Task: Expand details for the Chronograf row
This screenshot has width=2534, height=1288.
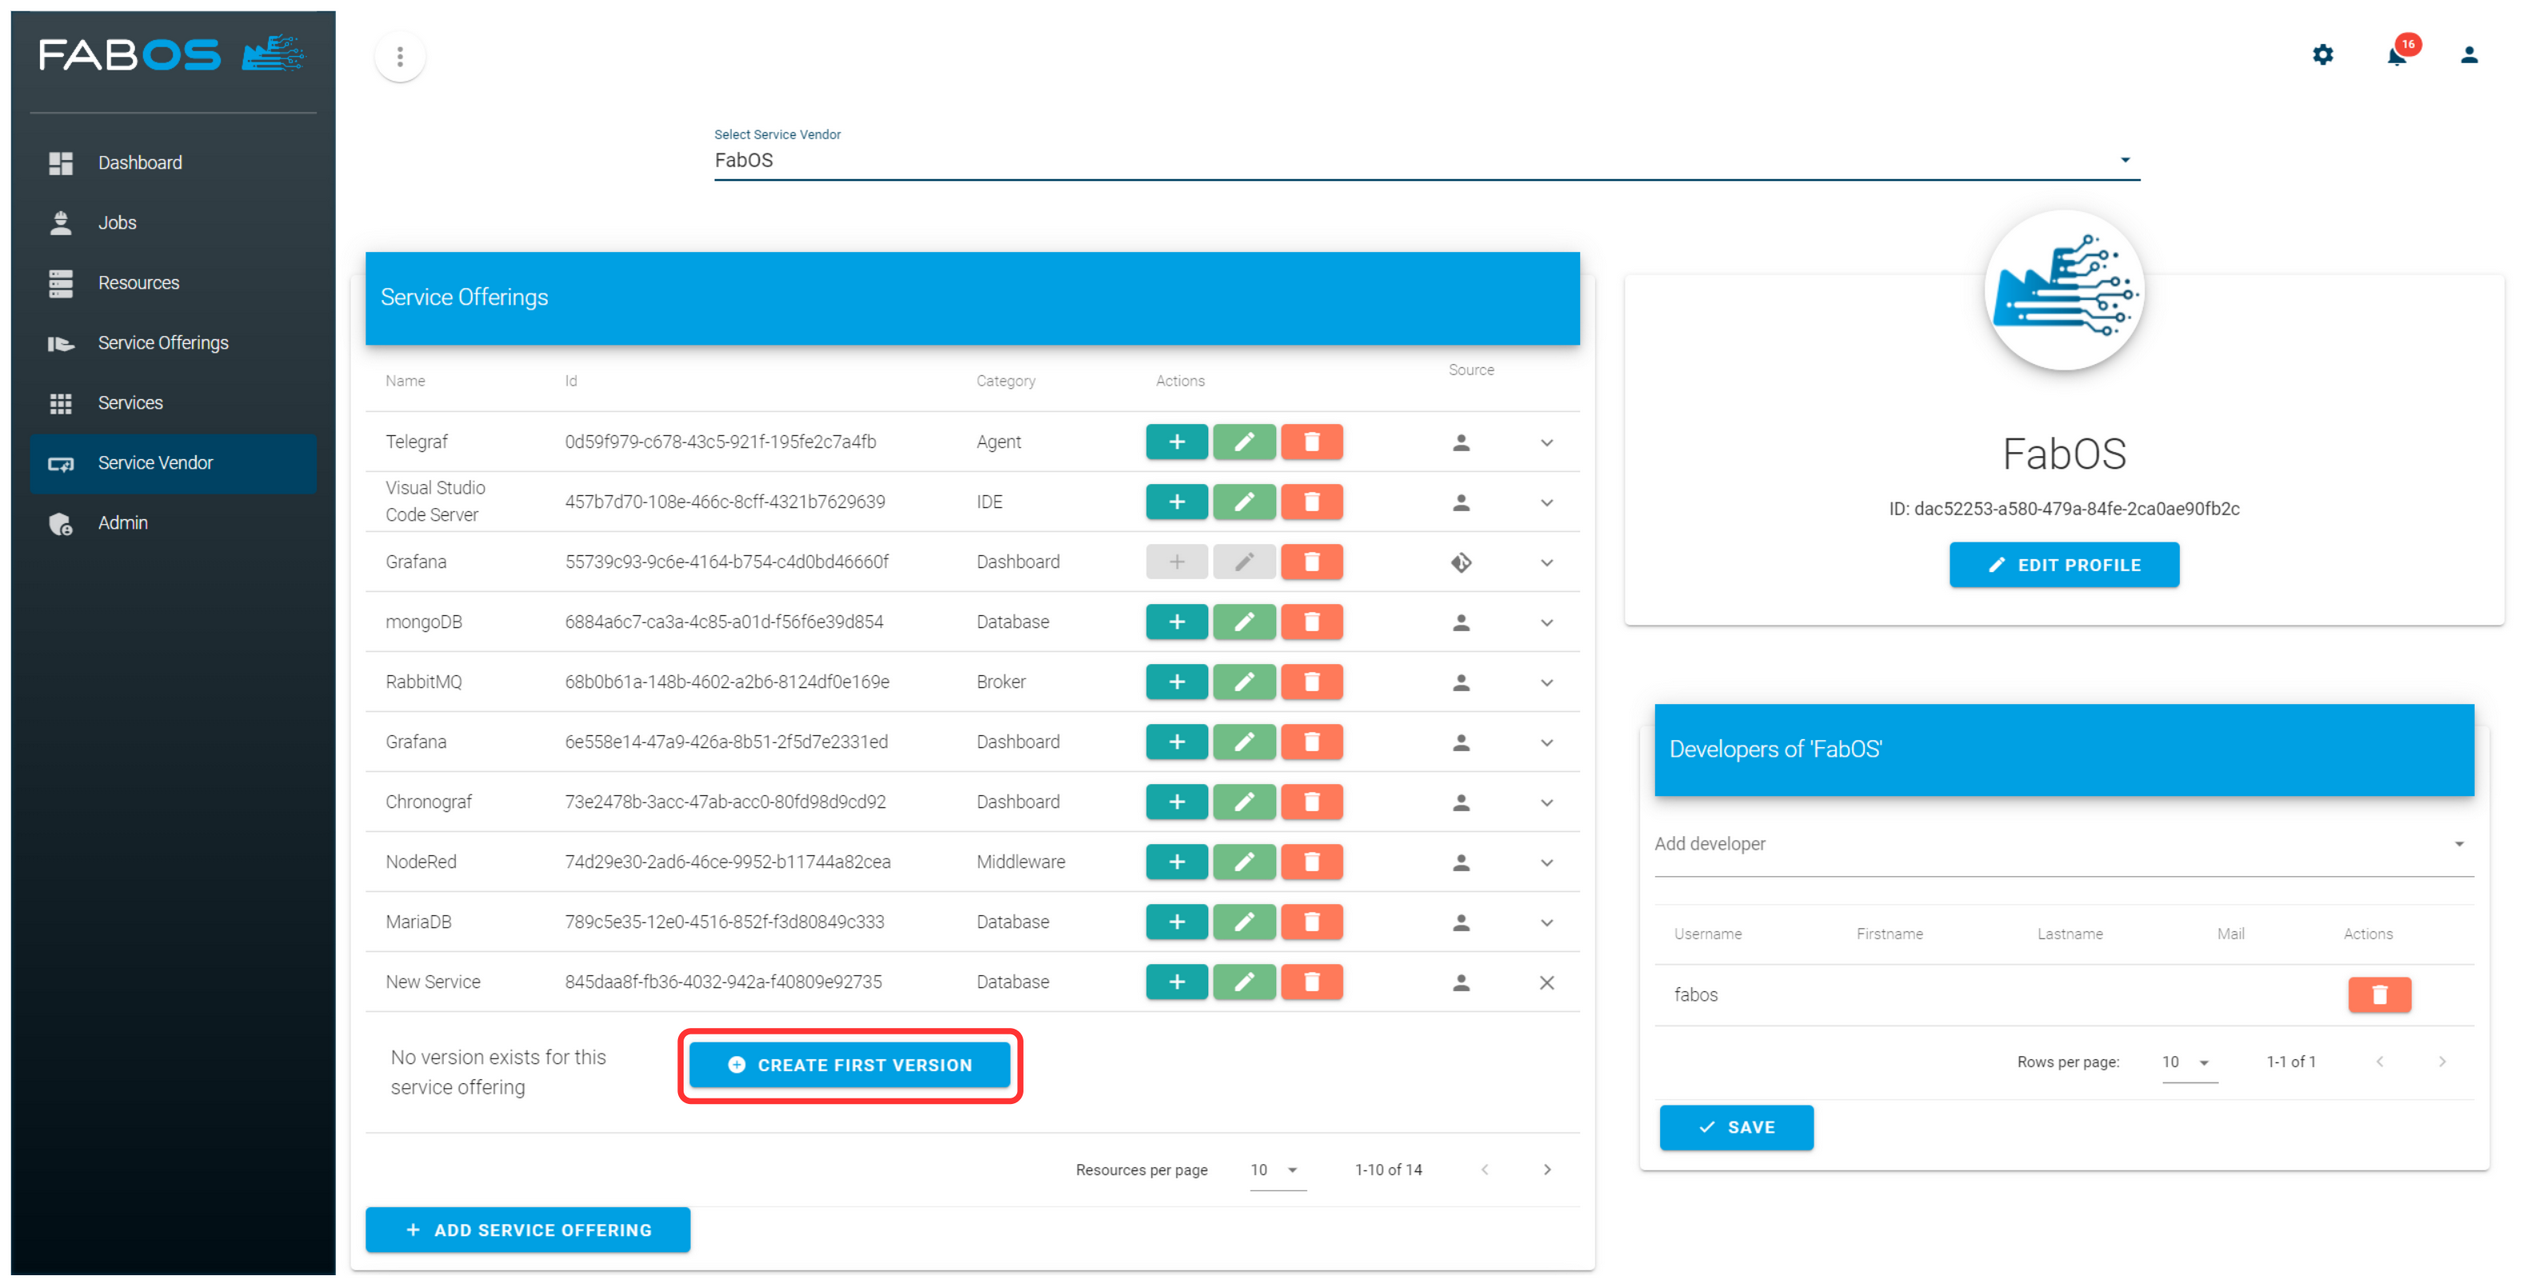Action: (x=1547, y=801)
